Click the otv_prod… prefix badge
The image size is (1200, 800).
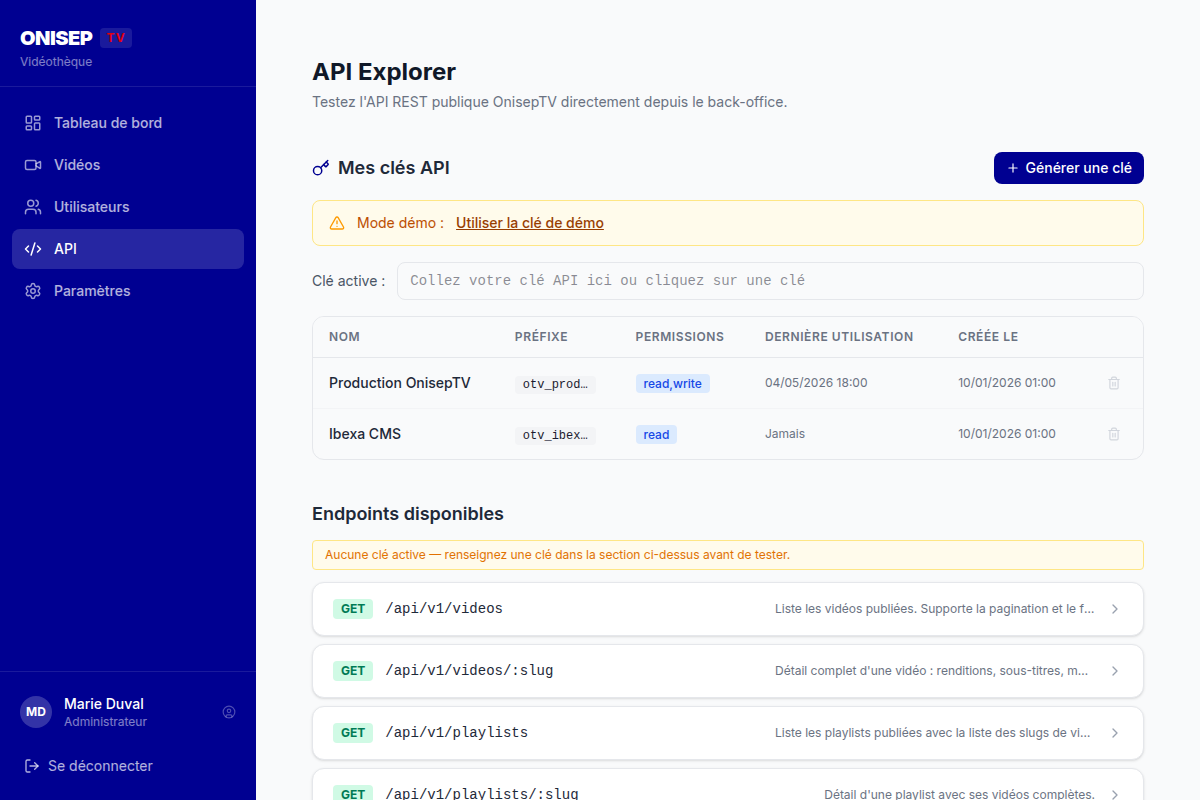555,384
